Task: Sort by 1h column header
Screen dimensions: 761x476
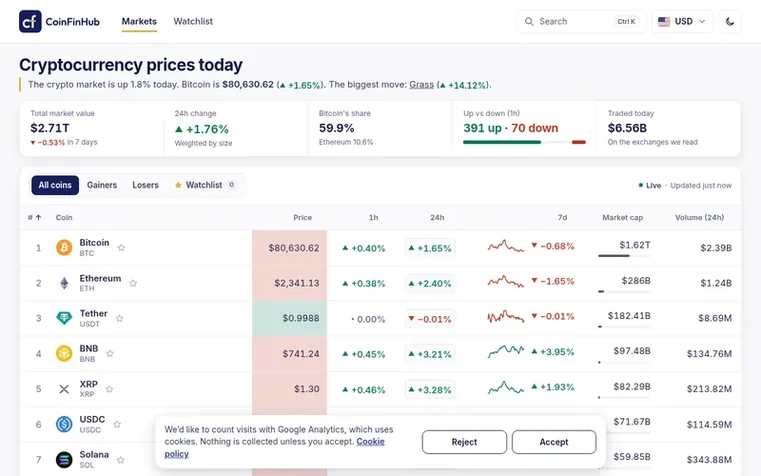Action: [373, 217]
